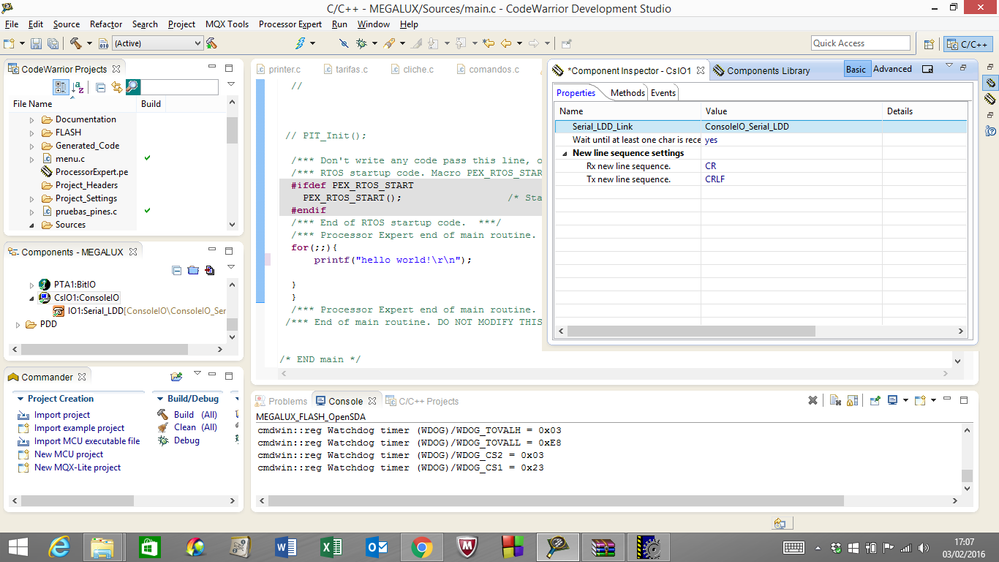Click the Quick Access search field
The image size is (999, 562).
point(859,43)
